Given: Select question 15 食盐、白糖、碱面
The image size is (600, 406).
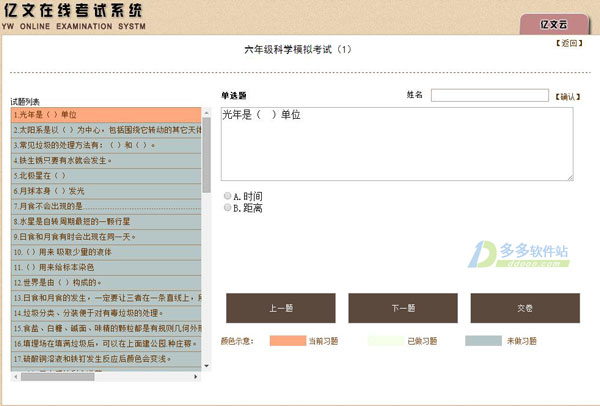Looking at the screenshot, I should 106,328.
